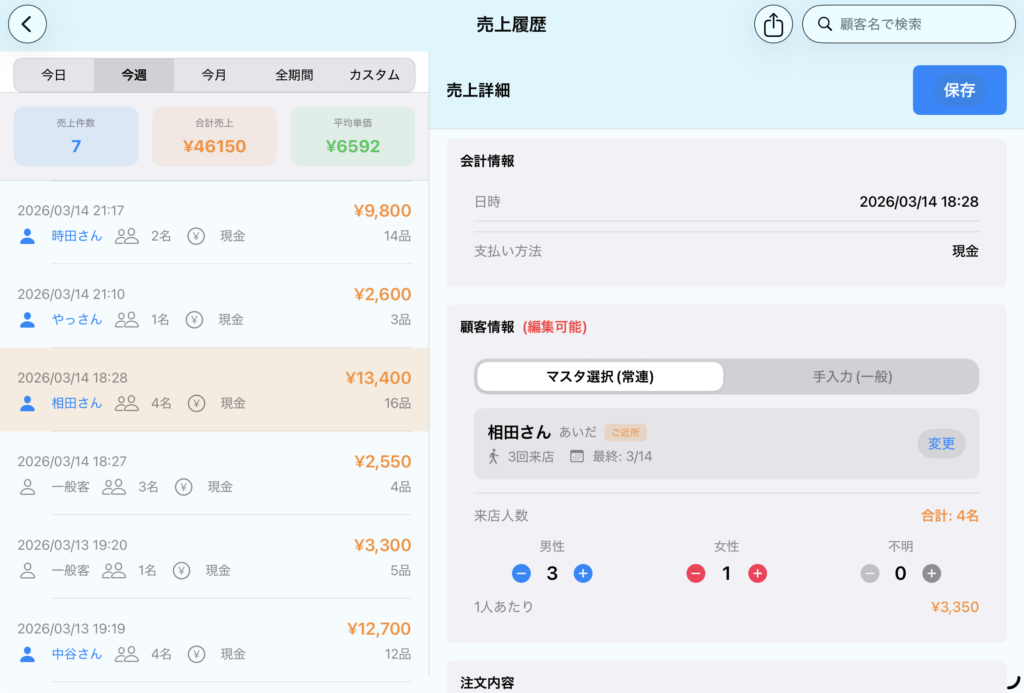This screenshot has width=1024, height=693.
Task: Open 時田さん ¥9,800 sale entry
Action: 214,223
